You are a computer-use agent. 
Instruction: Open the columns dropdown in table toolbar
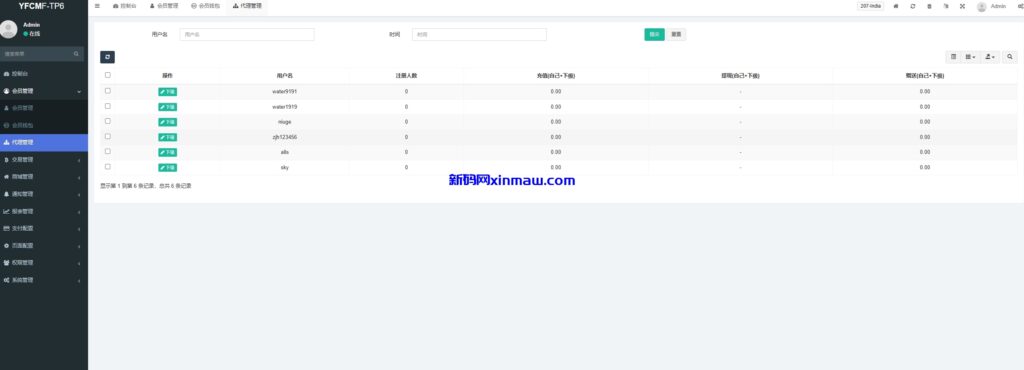971,57
